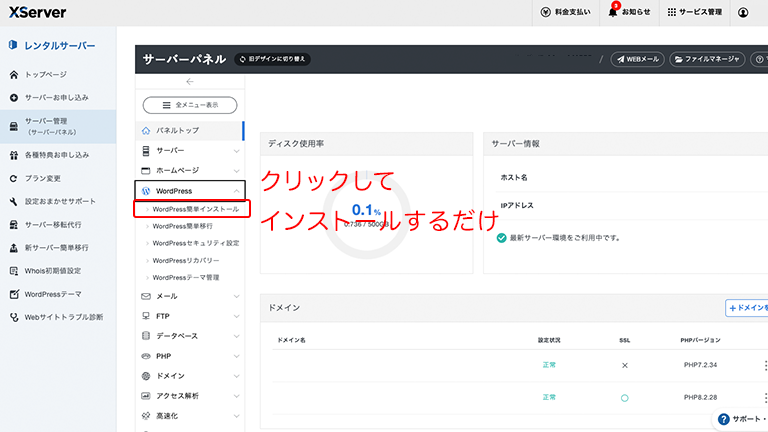Open options for the PHP8.2.28 domain row
The height and width of the screenshot is (432, 768).
765,397
